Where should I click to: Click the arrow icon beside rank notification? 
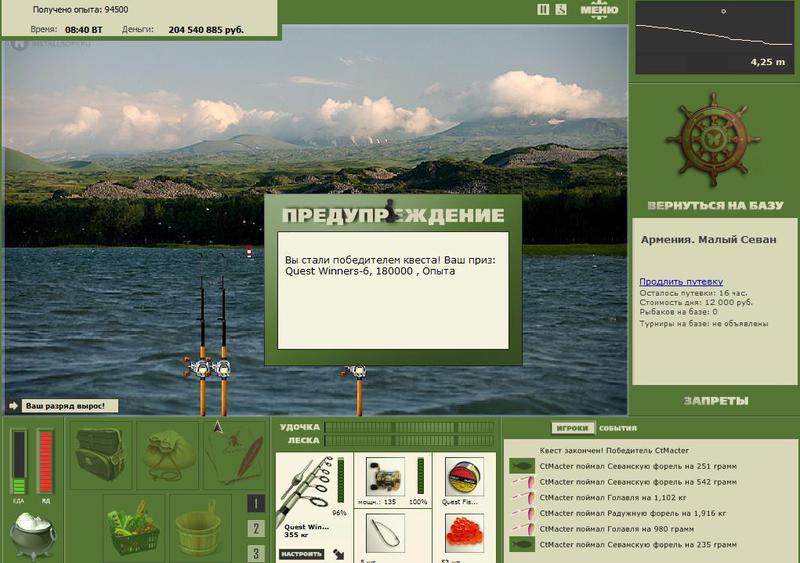pyautogui.click(x=14, y=406)
